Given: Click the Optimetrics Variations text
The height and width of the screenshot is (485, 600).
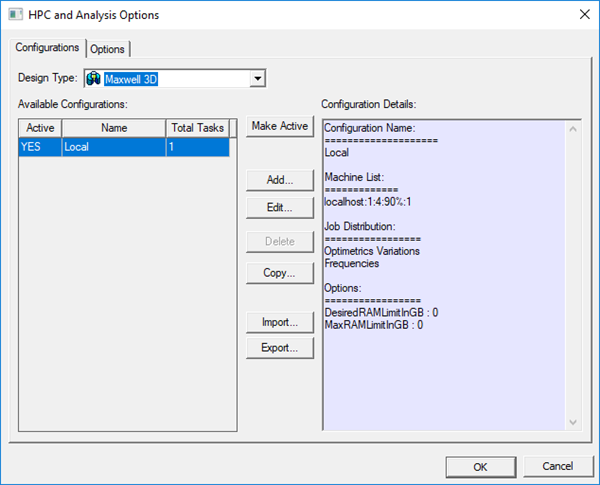Looking at the screenshot, I should (372, 251).
